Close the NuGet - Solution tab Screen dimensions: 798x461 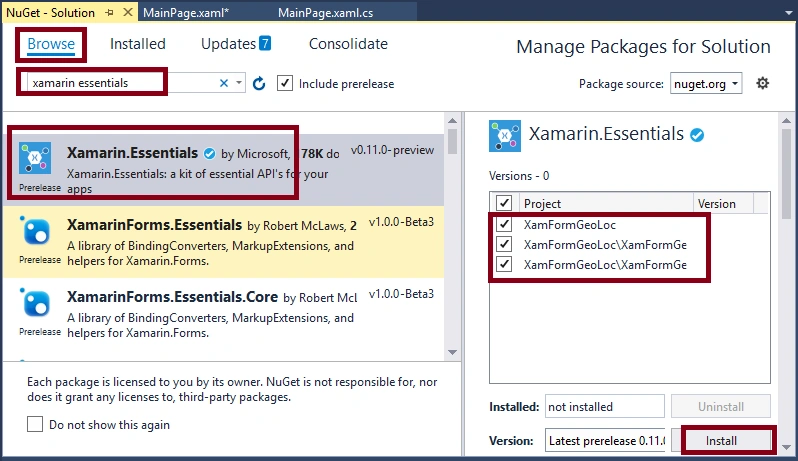coord(128,12)
